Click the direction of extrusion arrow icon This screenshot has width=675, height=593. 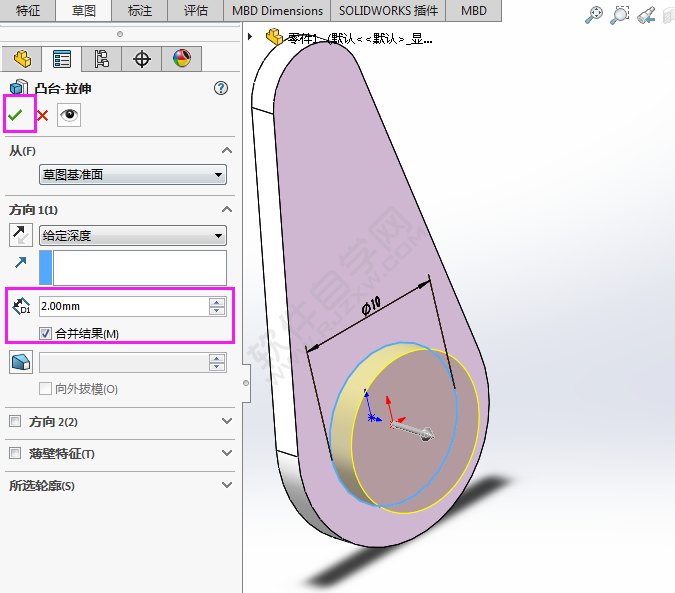(x=21, y=262)
